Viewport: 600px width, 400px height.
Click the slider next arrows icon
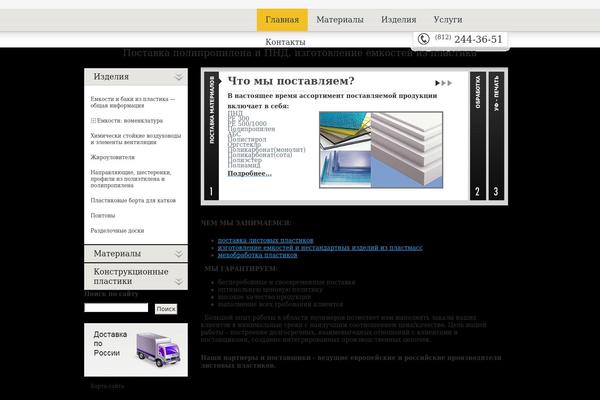pos(443,83)
